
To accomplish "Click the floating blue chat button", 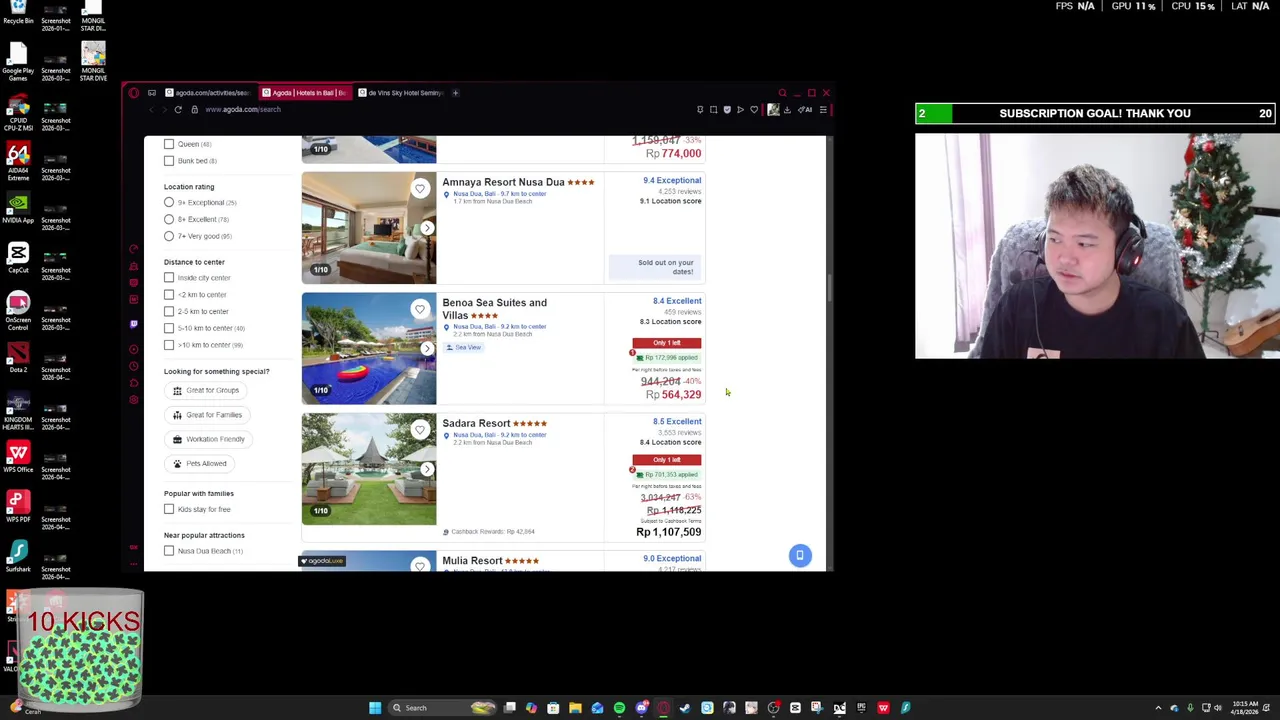I will [800, 555].
